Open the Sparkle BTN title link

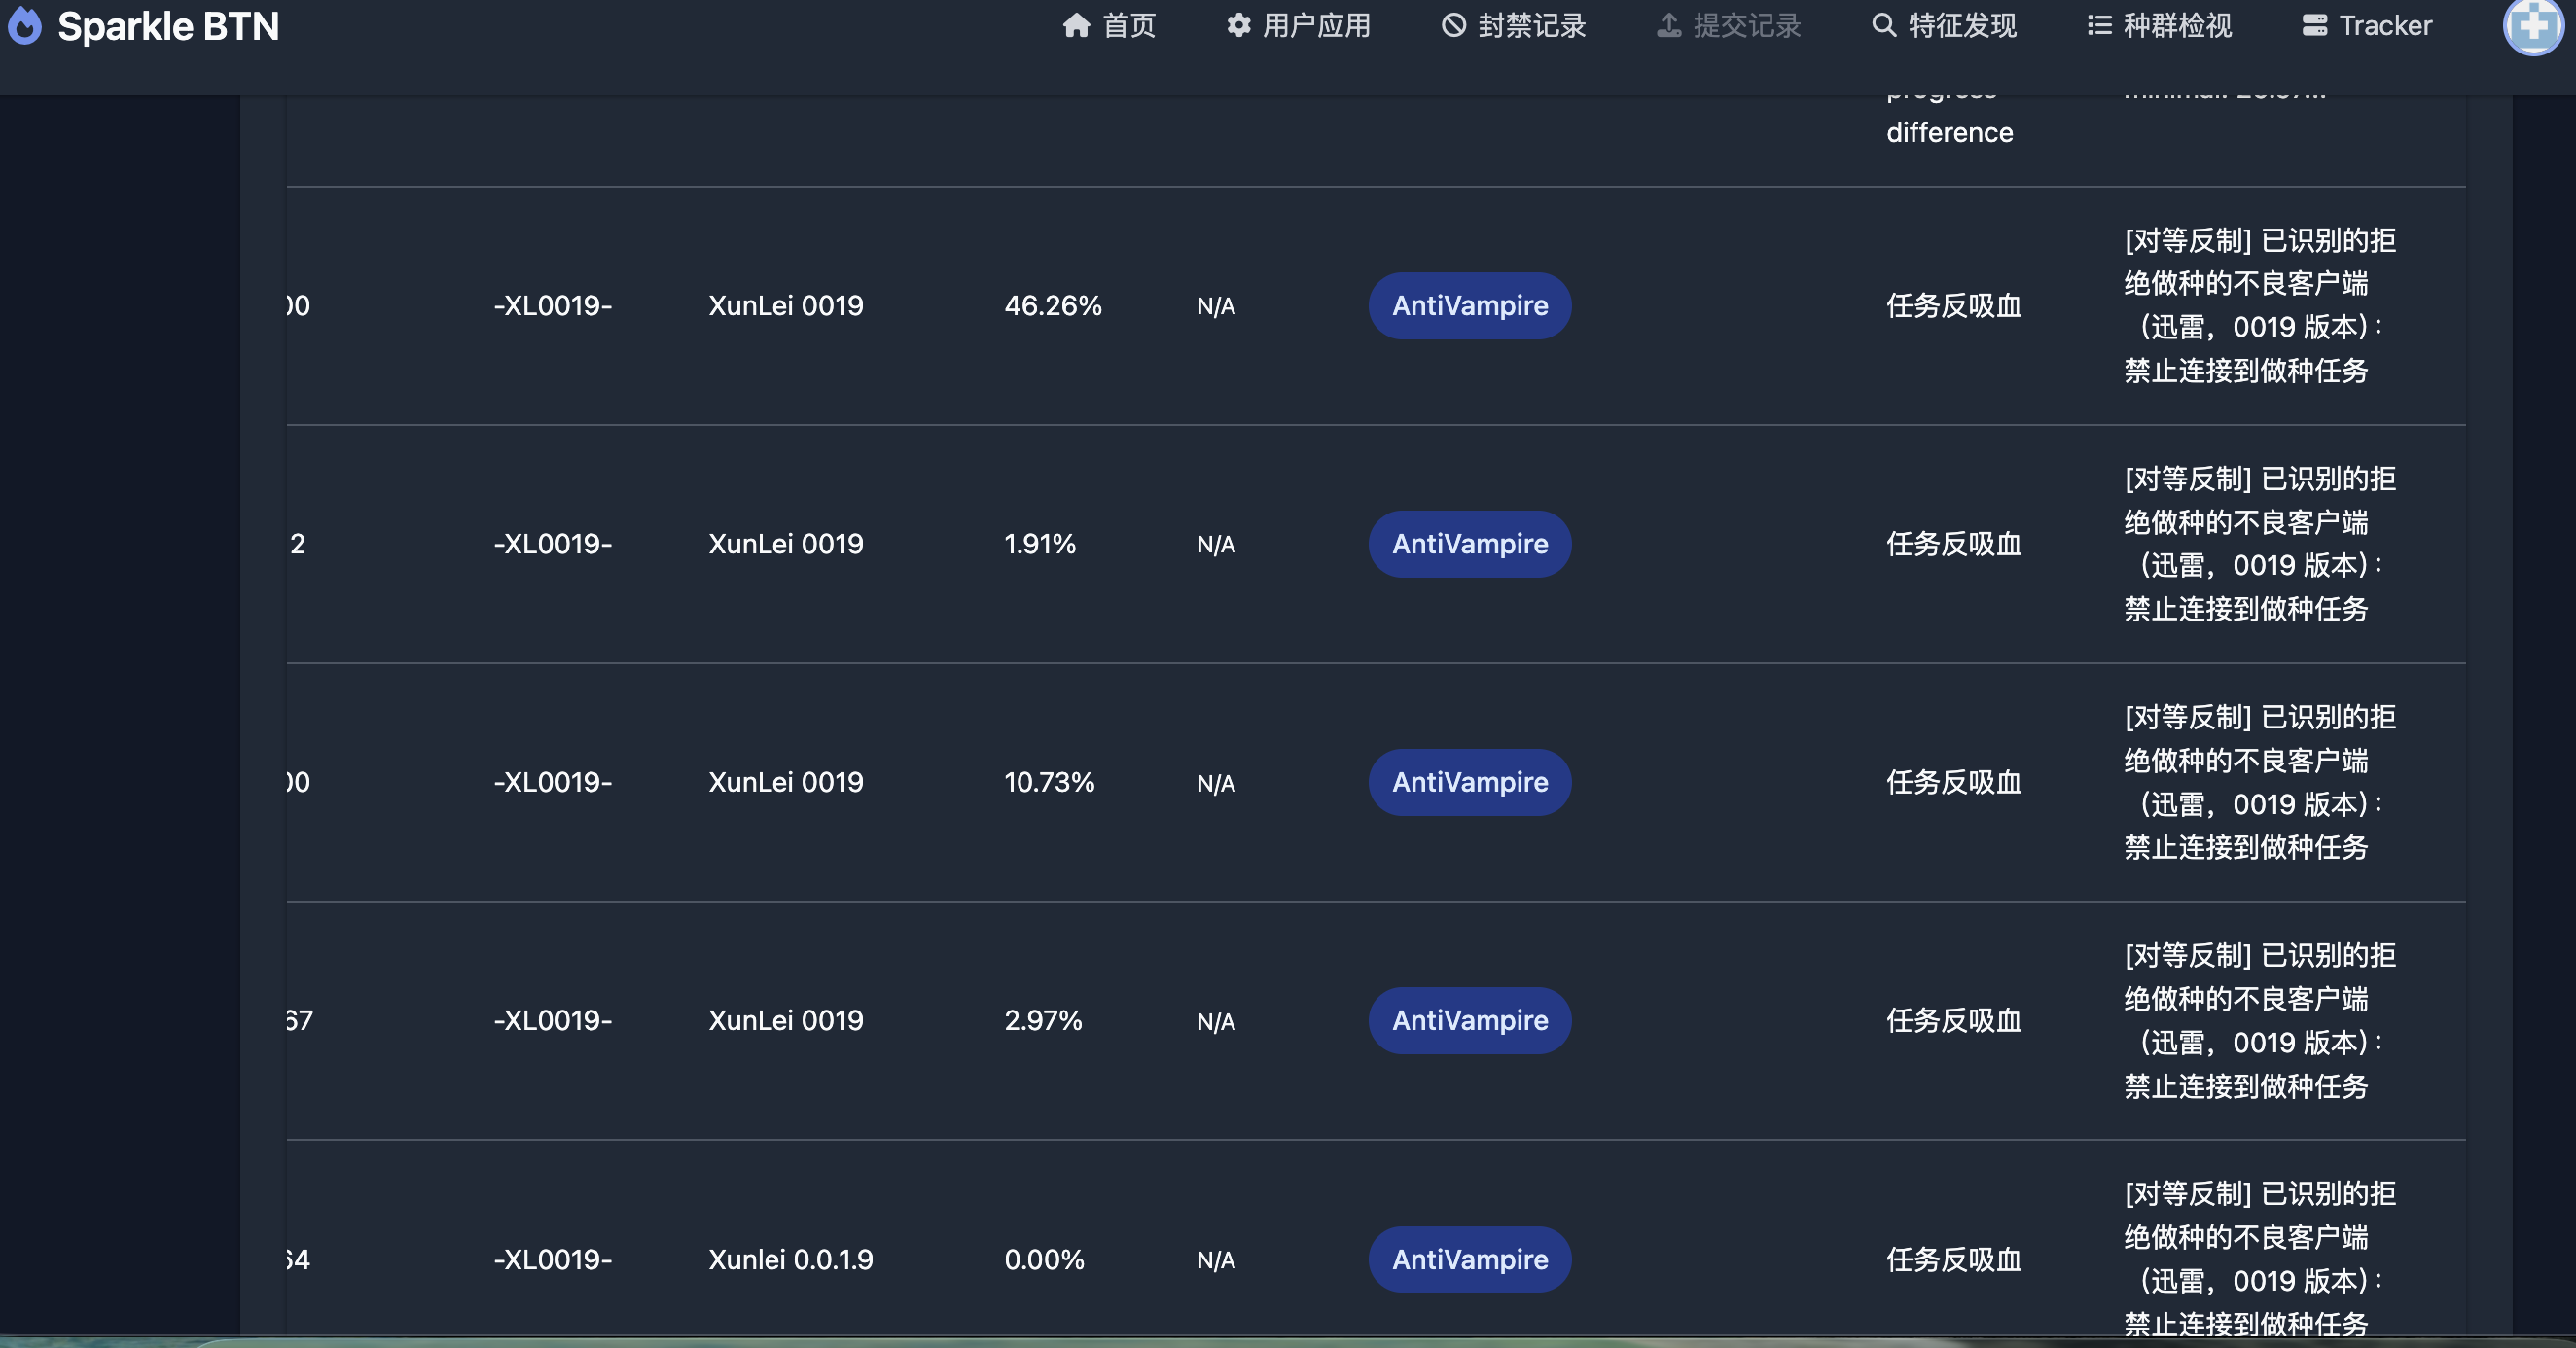[168, 26]
